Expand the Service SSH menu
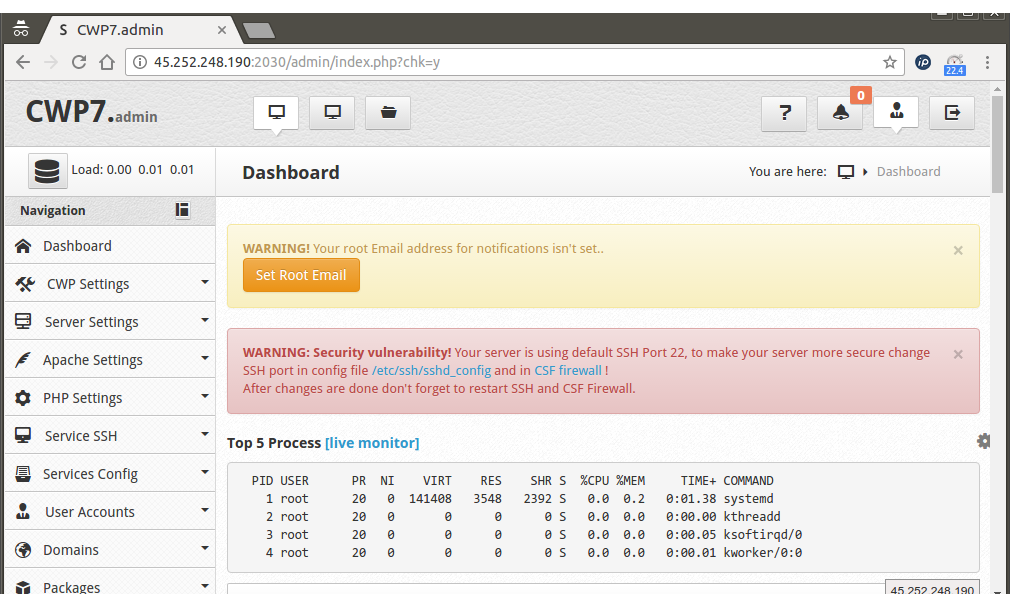This screenshot has height=607, width=1010. (x=110, y=436)
